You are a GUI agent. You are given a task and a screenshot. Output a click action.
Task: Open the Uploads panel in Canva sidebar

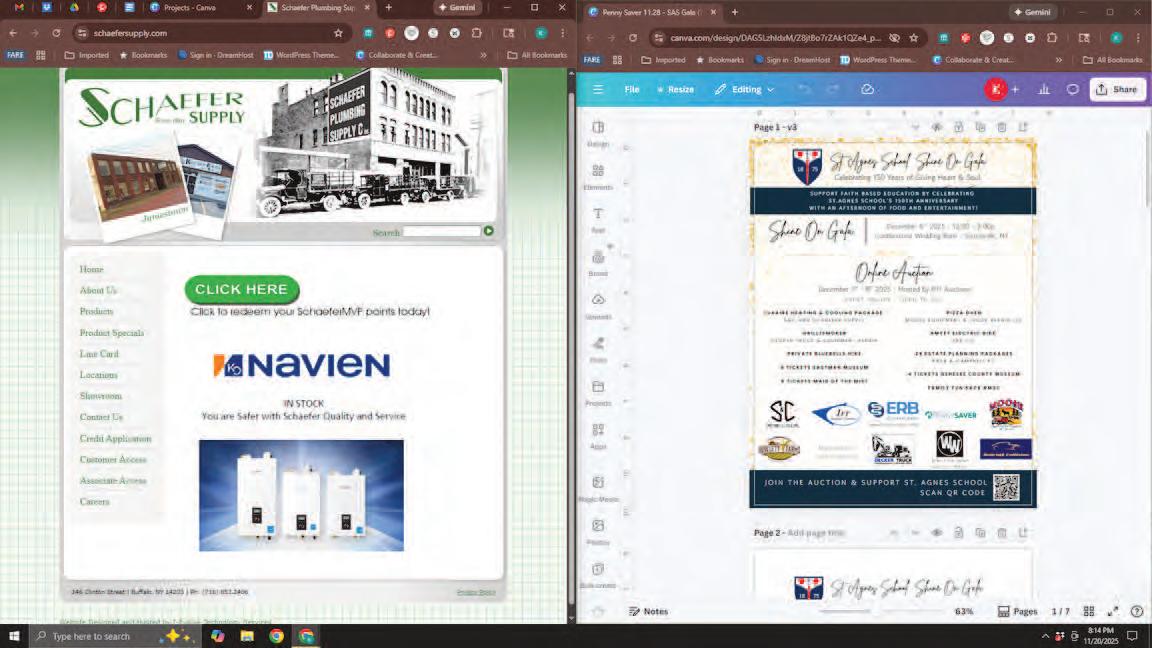598,306
